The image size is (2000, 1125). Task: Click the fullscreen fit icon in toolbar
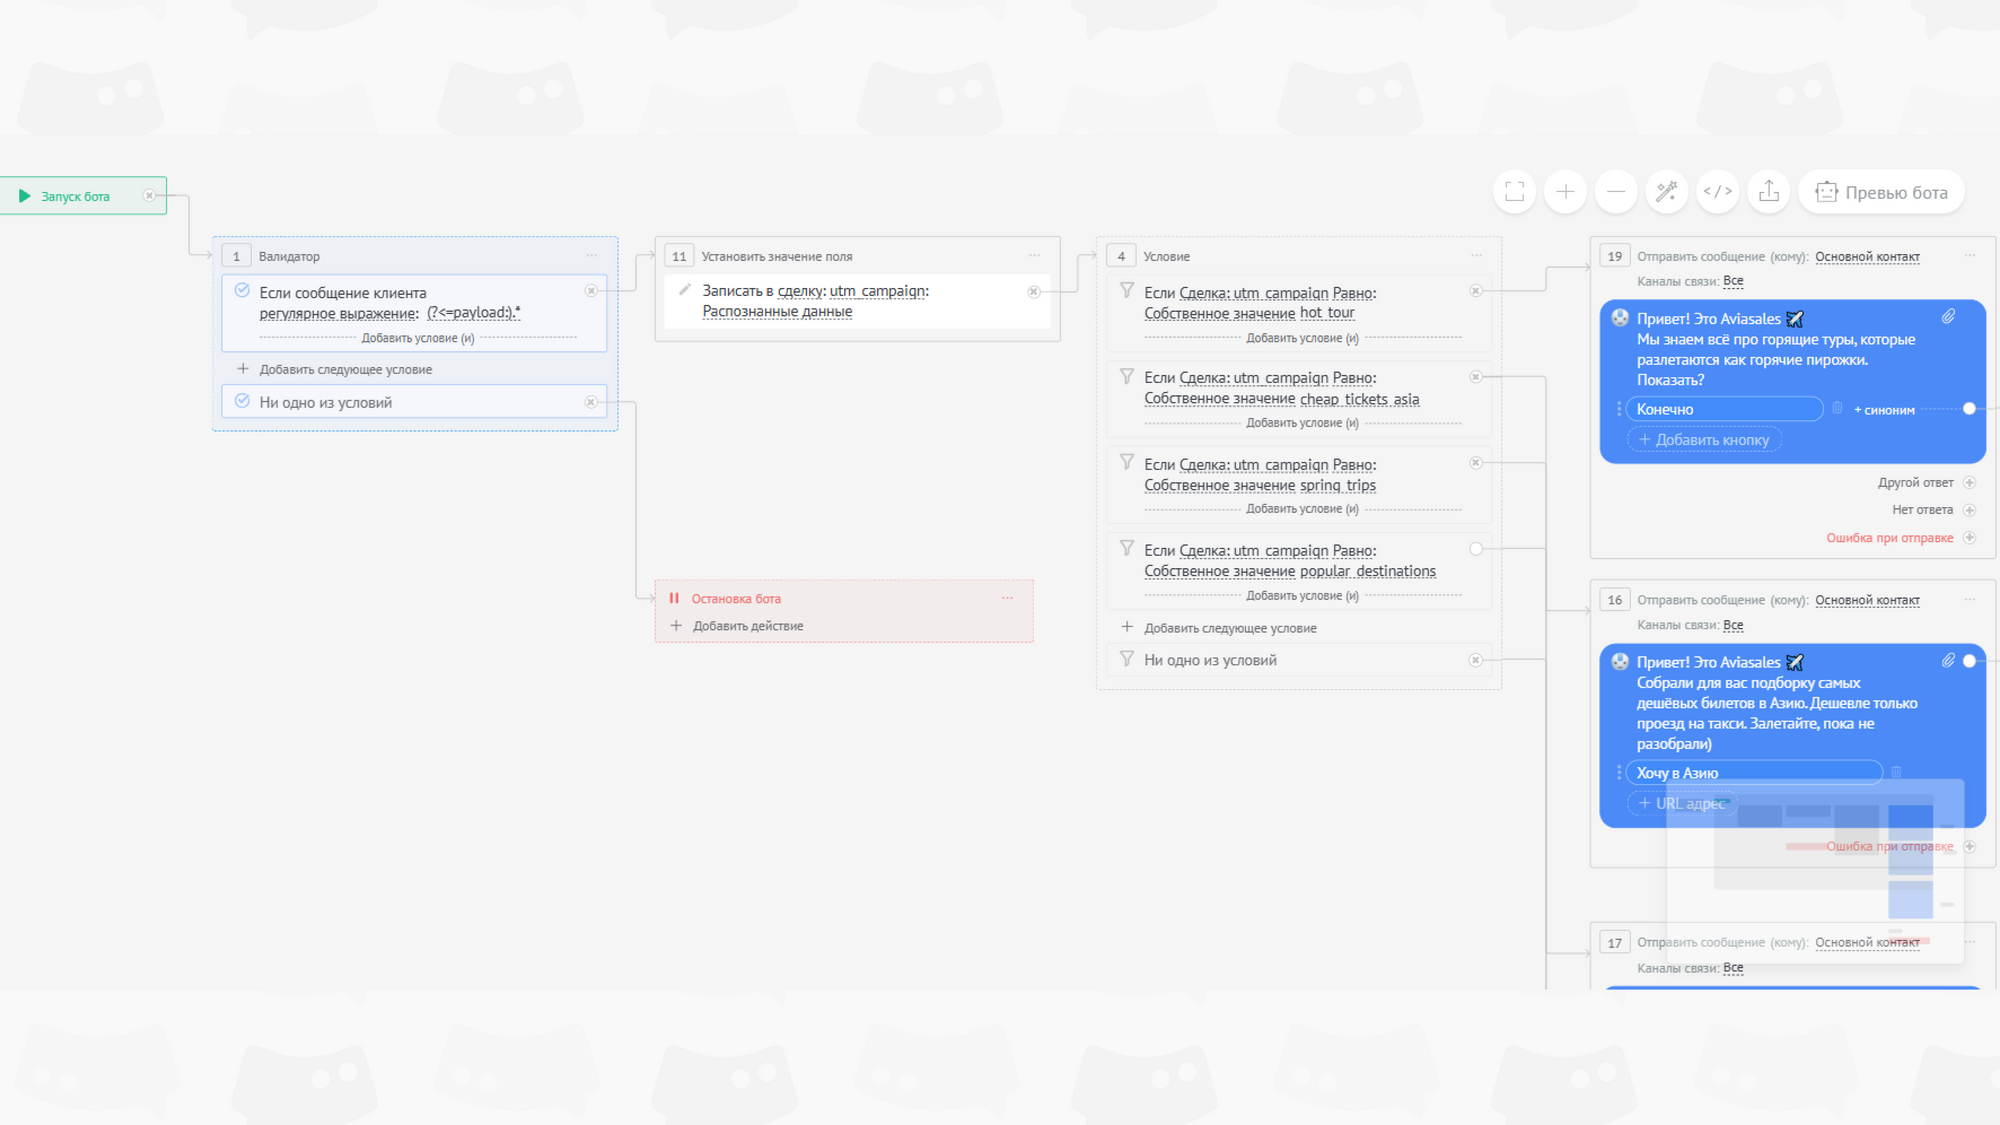click(x=1514, y=192)
